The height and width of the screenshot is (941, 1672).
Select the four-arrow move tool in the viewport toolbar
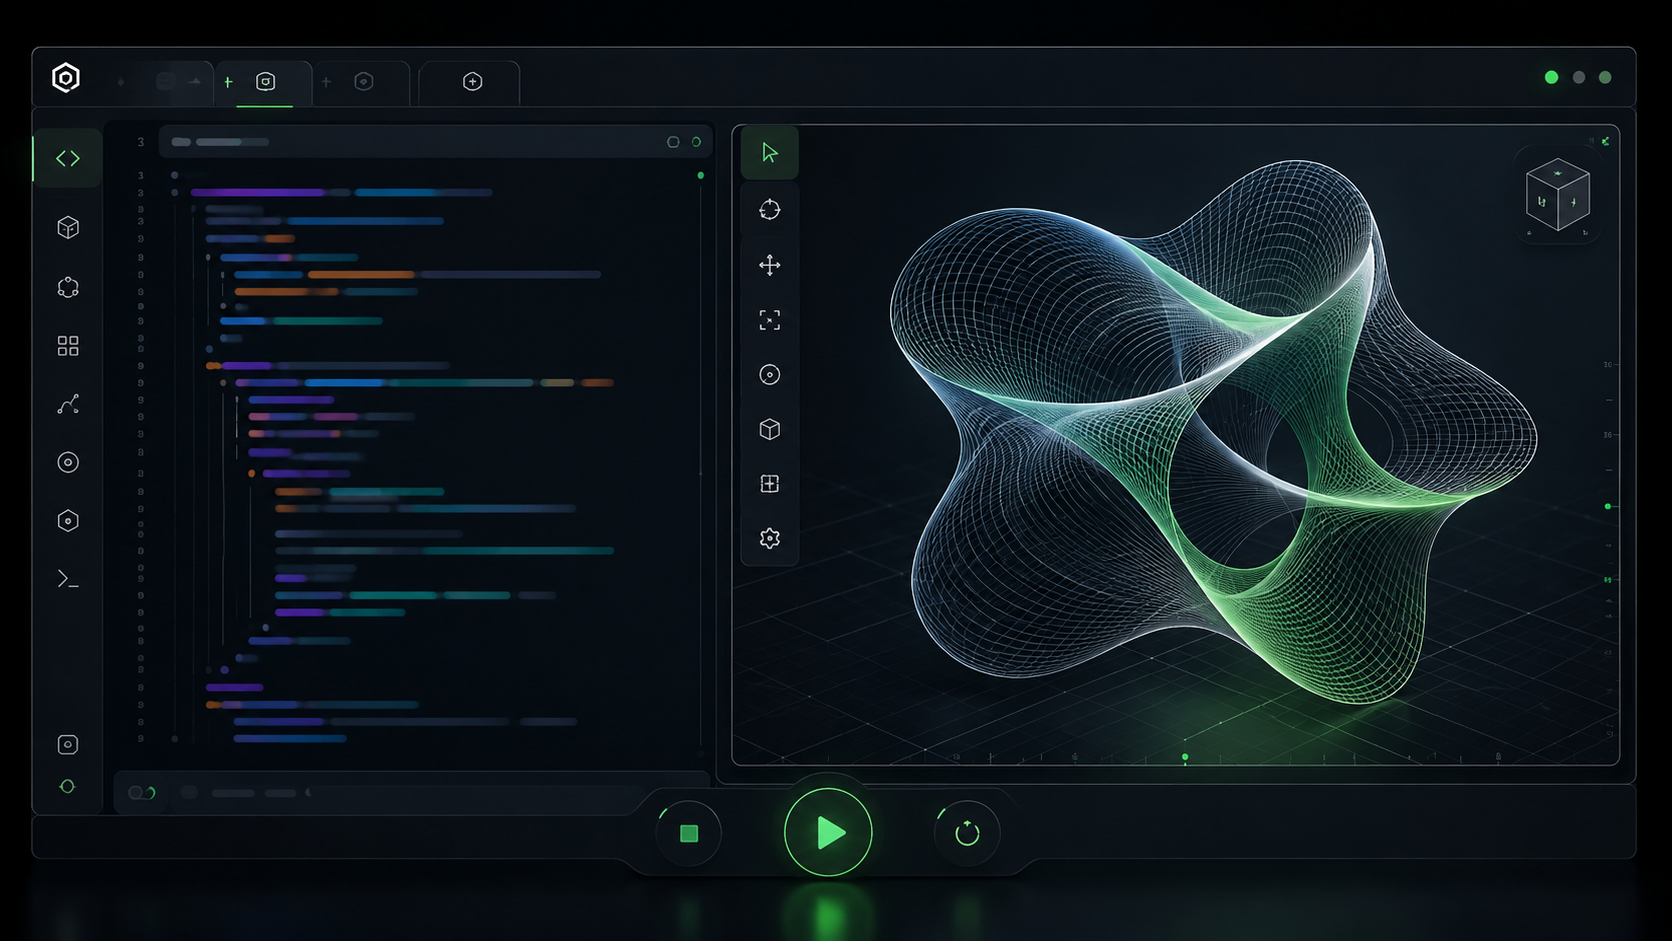[x=769, y=265]
